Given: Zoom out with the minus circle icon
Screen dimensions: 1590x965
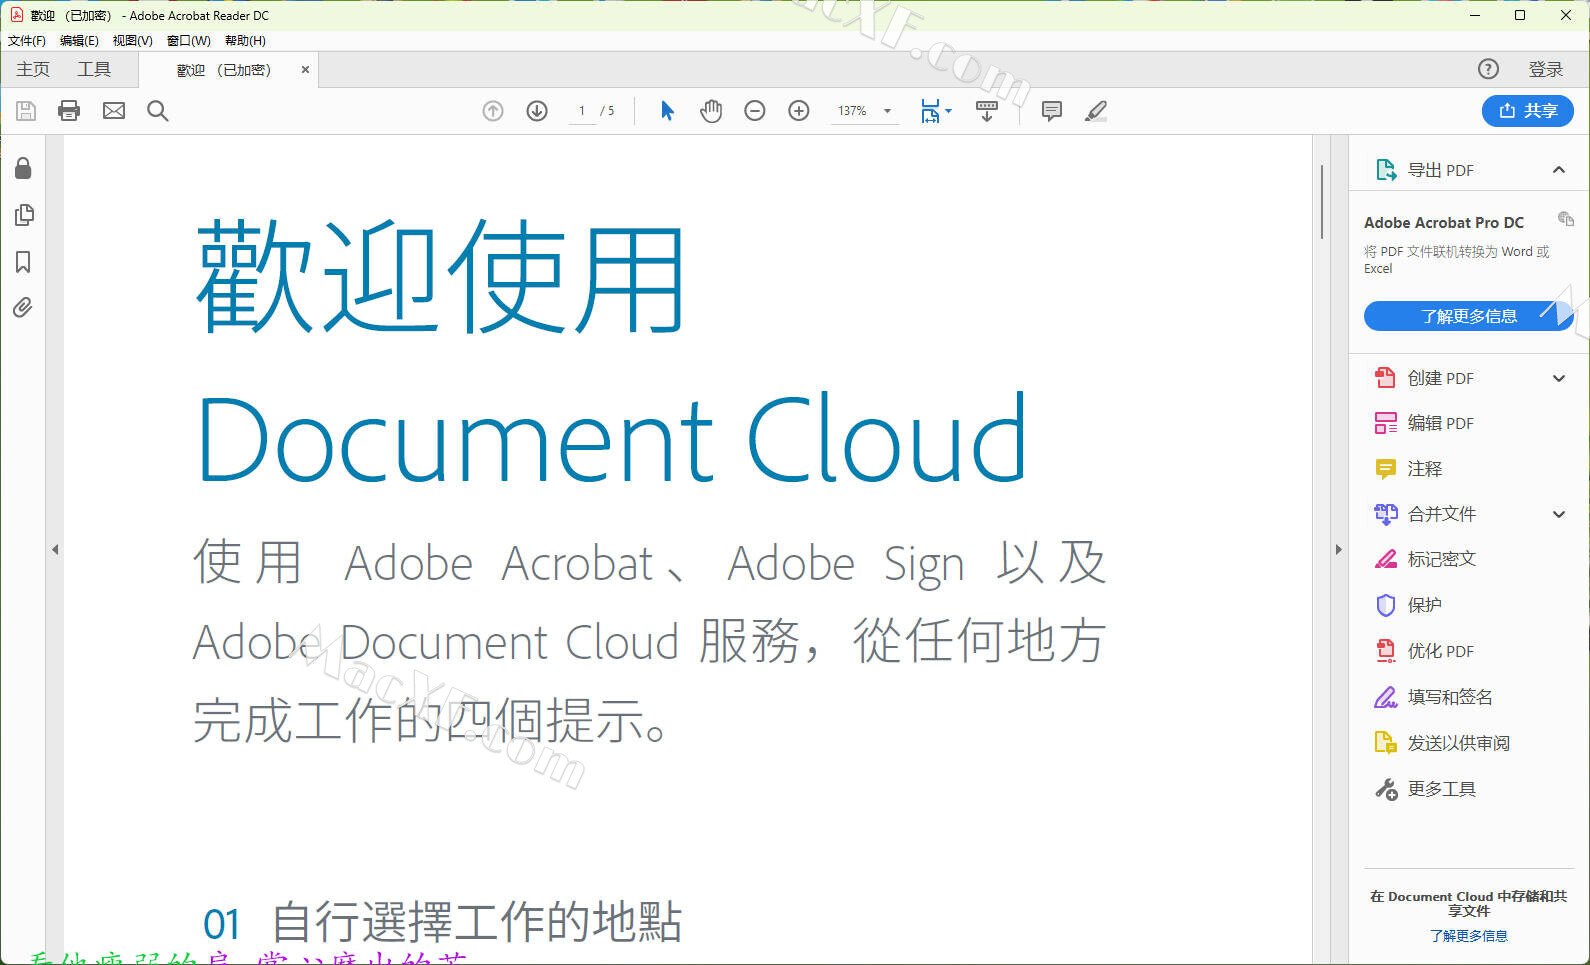Looking at the screenshot, I should point(755,111).
